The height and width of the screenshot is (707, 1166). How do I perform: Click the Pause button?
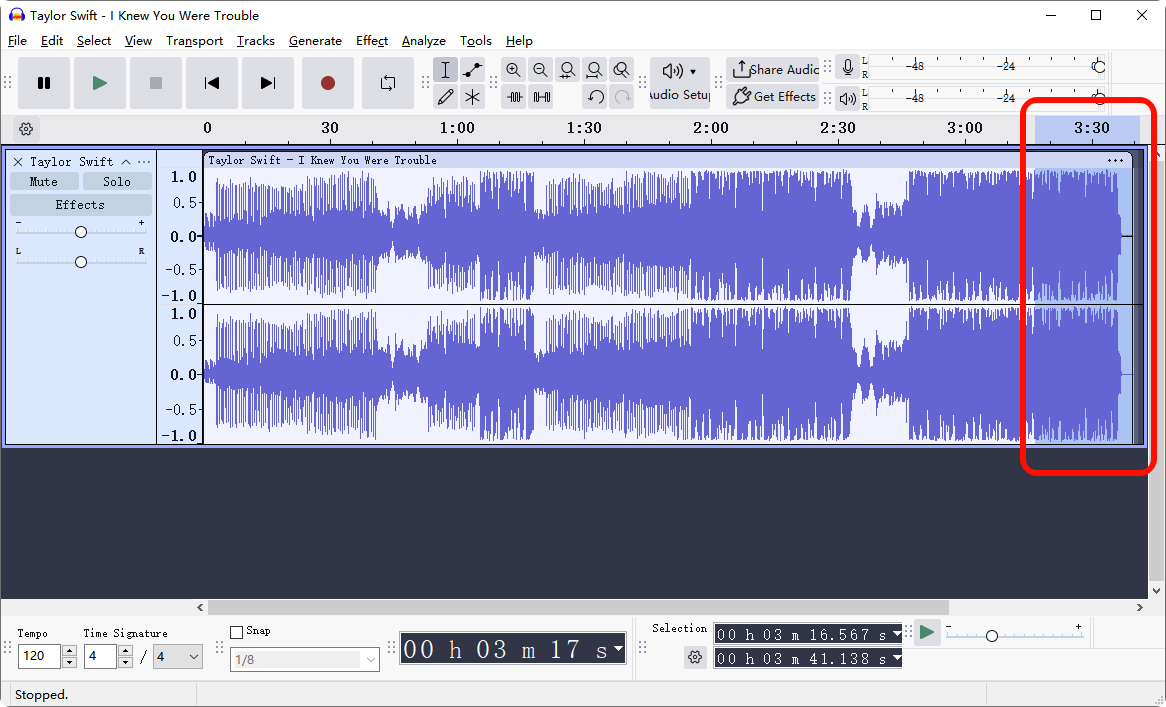click(44, 83)
